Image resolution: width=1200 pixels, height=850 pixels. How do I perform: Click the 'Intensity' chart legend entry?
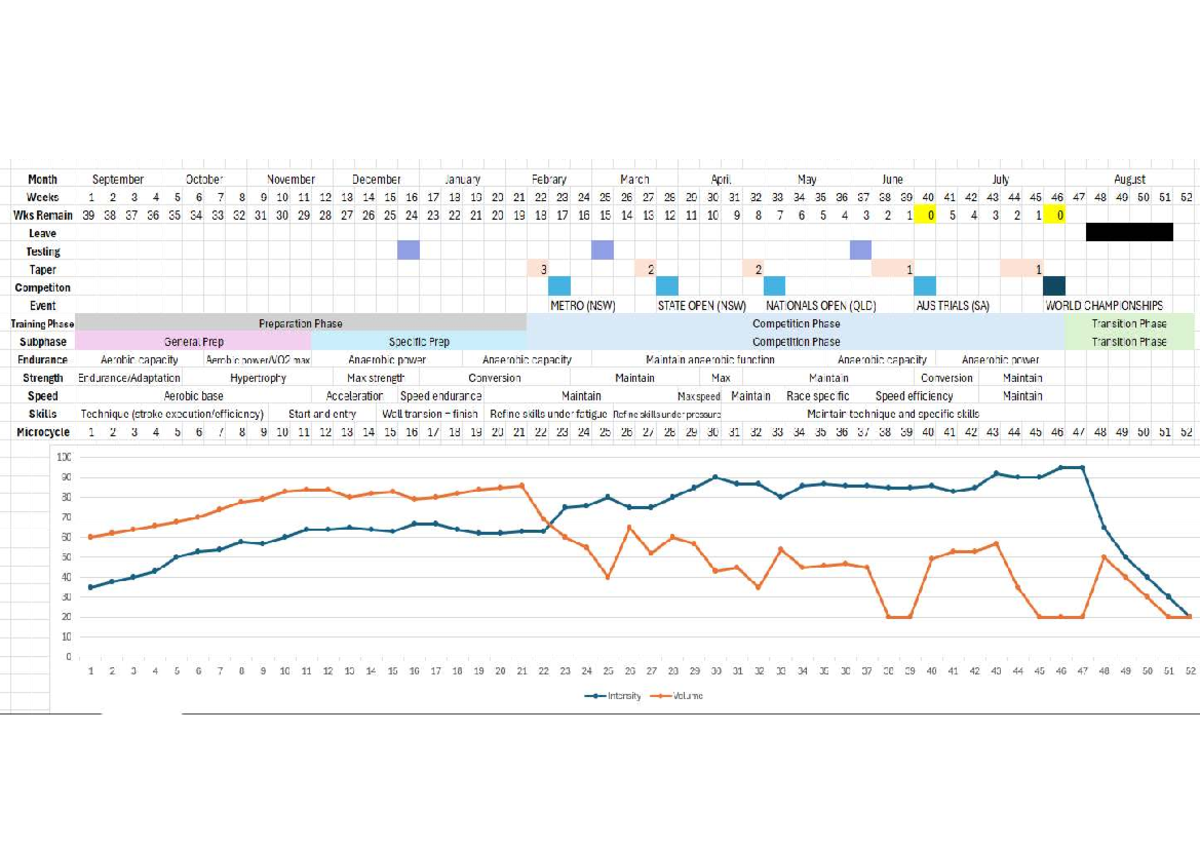coord(614,695)
